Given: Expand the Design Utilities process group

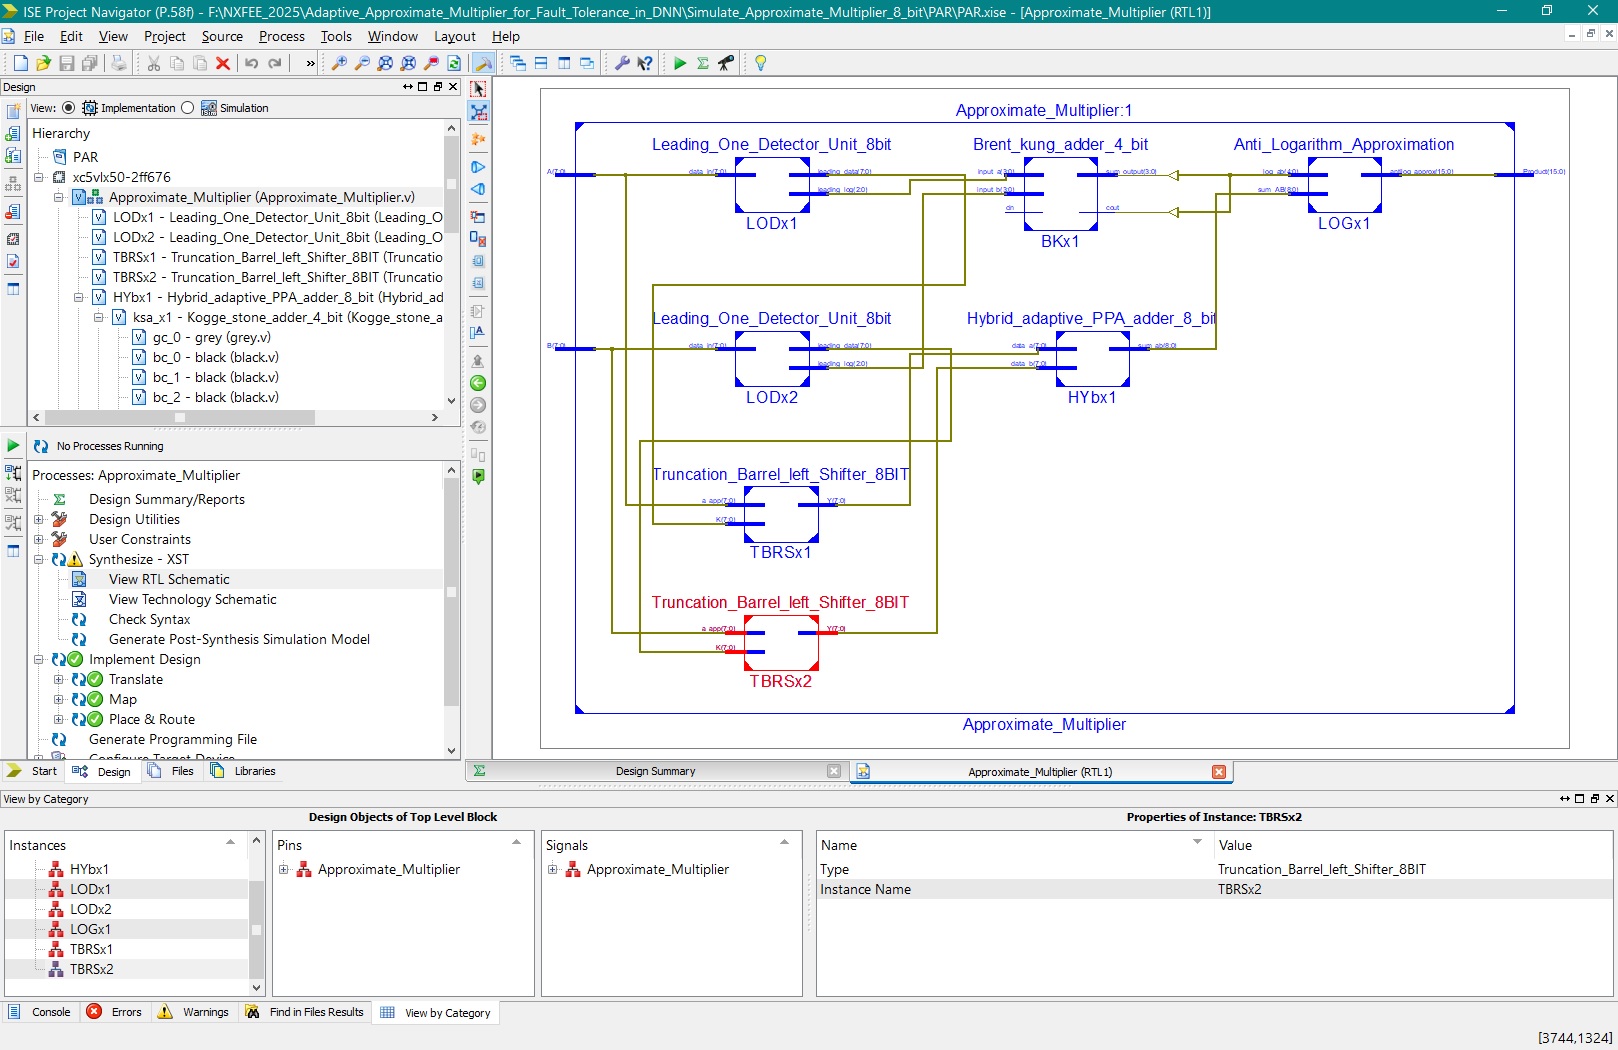Looking at the screenshot, I should [x=39, y=519].
